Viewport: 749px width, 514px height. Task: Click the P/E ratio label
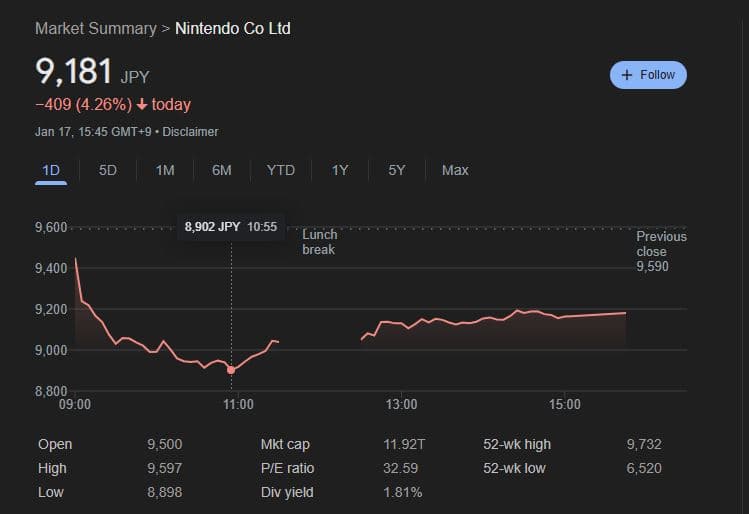[x=288, y=468]
